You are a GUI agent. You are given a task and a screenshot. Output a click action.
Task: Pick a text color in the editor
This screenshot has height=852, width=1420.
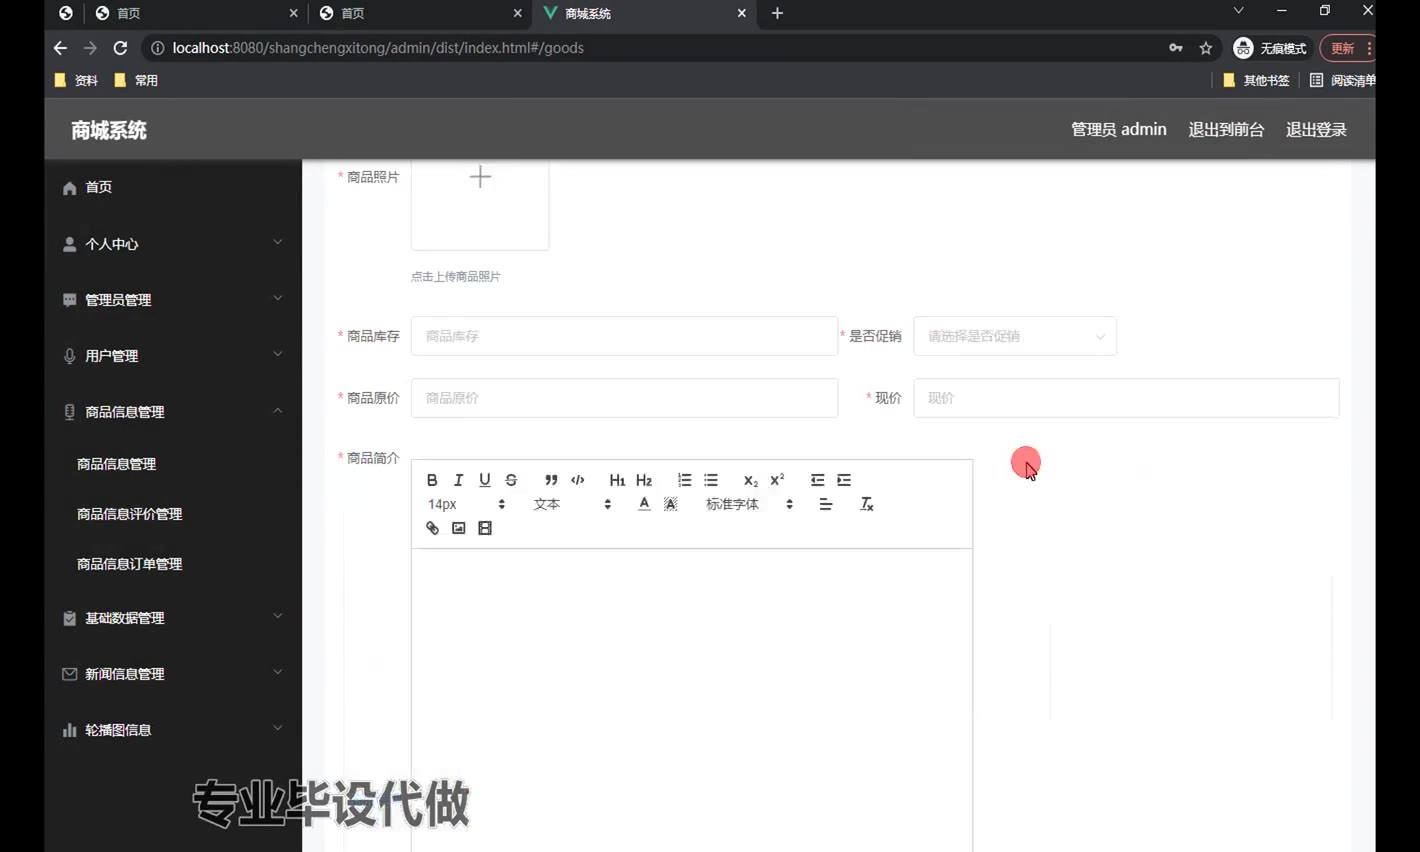(x=644, y=504)
